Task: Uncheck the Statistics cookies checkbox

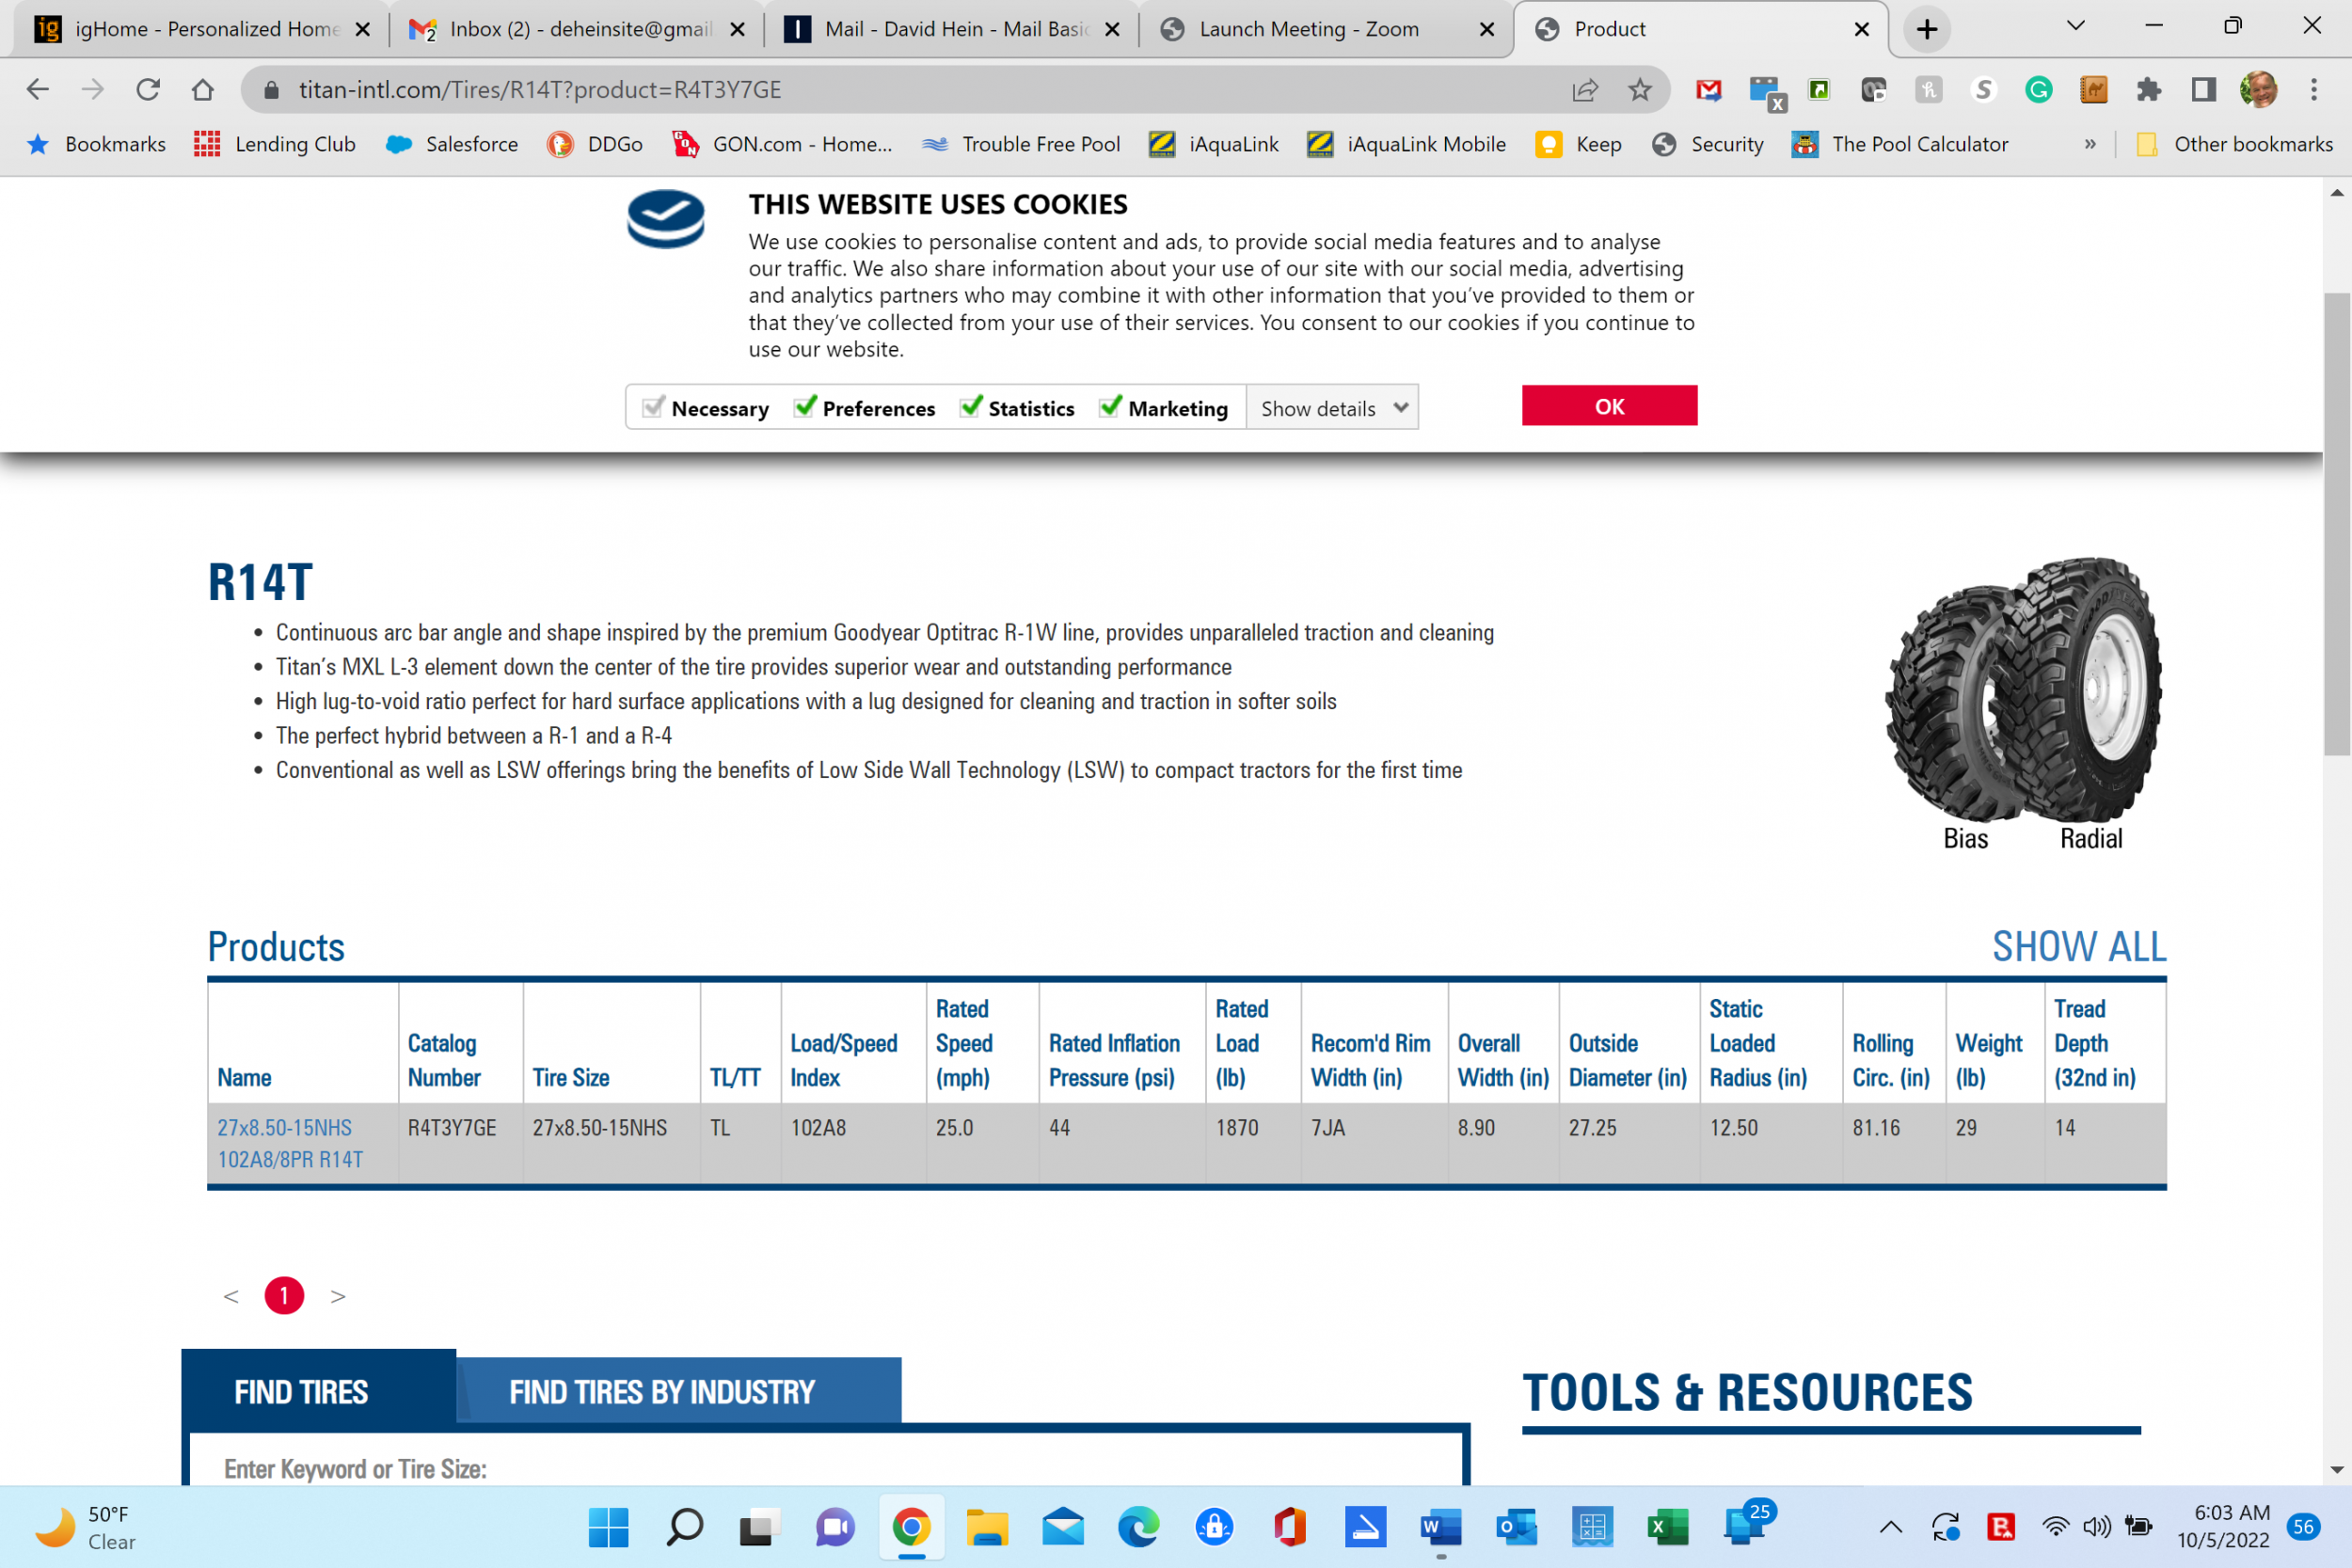Action: [x=970, y=407]
